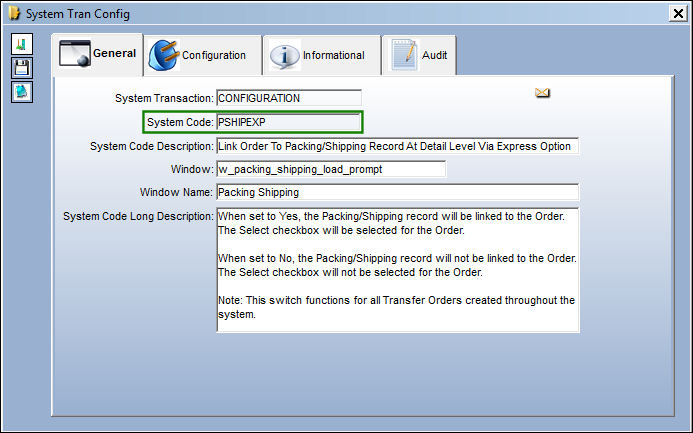The width and height of the screenshot is (693, 433).
Task: Select the General tab
Action: coord(98,54)
